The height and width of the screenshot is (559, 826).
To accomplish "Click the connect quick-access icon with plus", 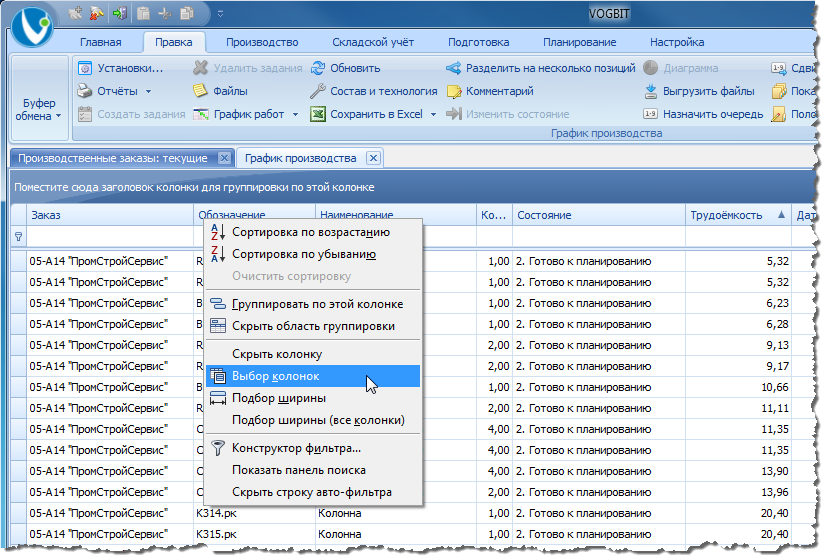I will point(75,13).
